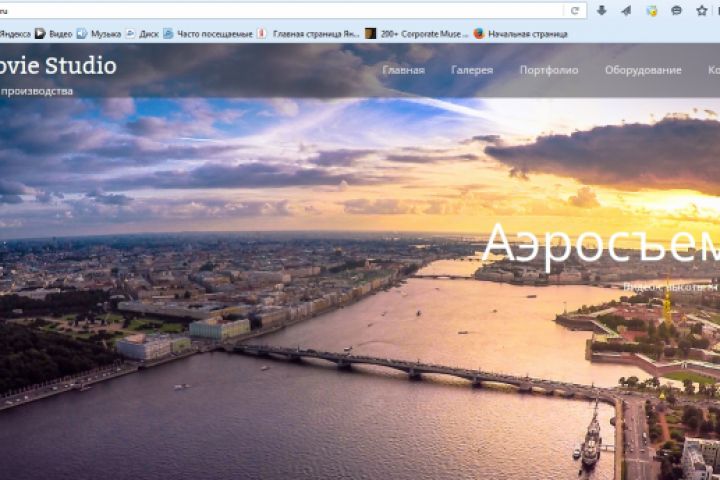
Task: Open the Диск bookmark
Action: (142, 34)
